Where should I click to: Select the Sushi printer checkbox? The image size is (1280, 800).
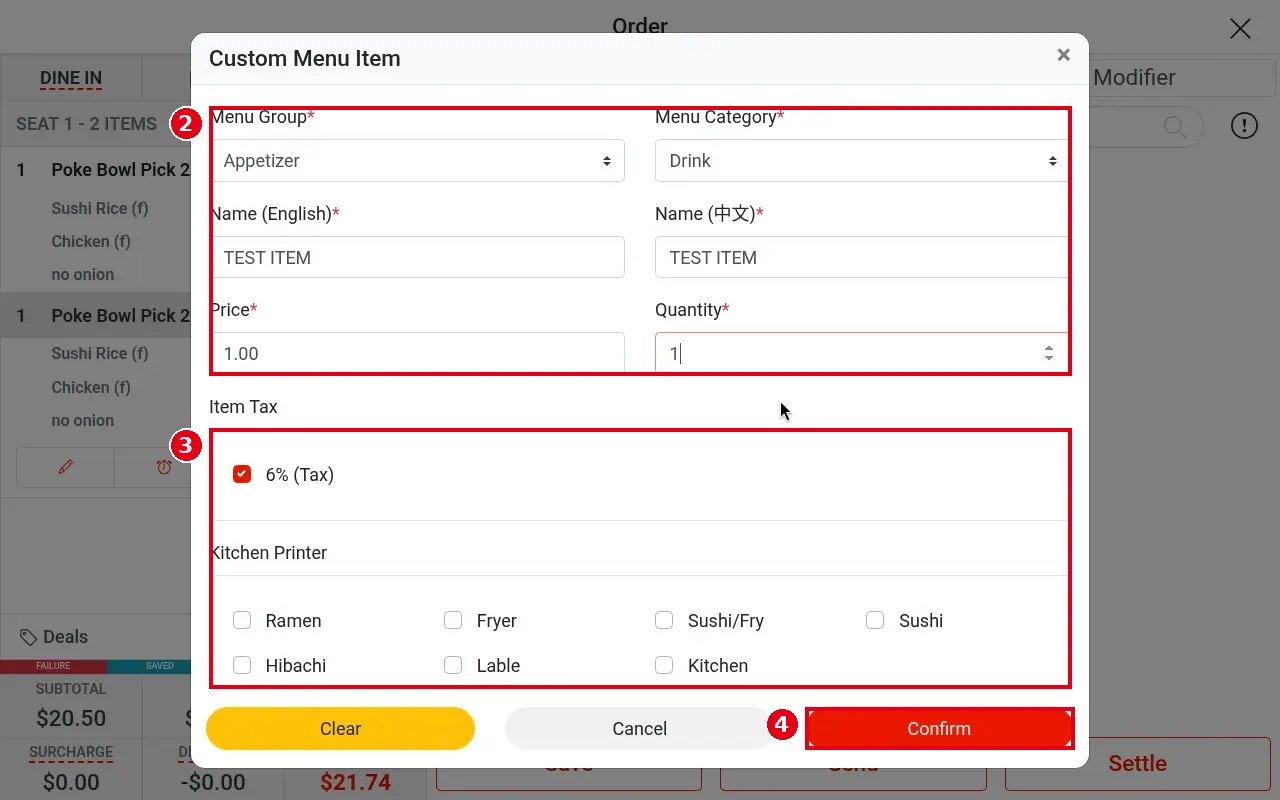tap(875, 620)
